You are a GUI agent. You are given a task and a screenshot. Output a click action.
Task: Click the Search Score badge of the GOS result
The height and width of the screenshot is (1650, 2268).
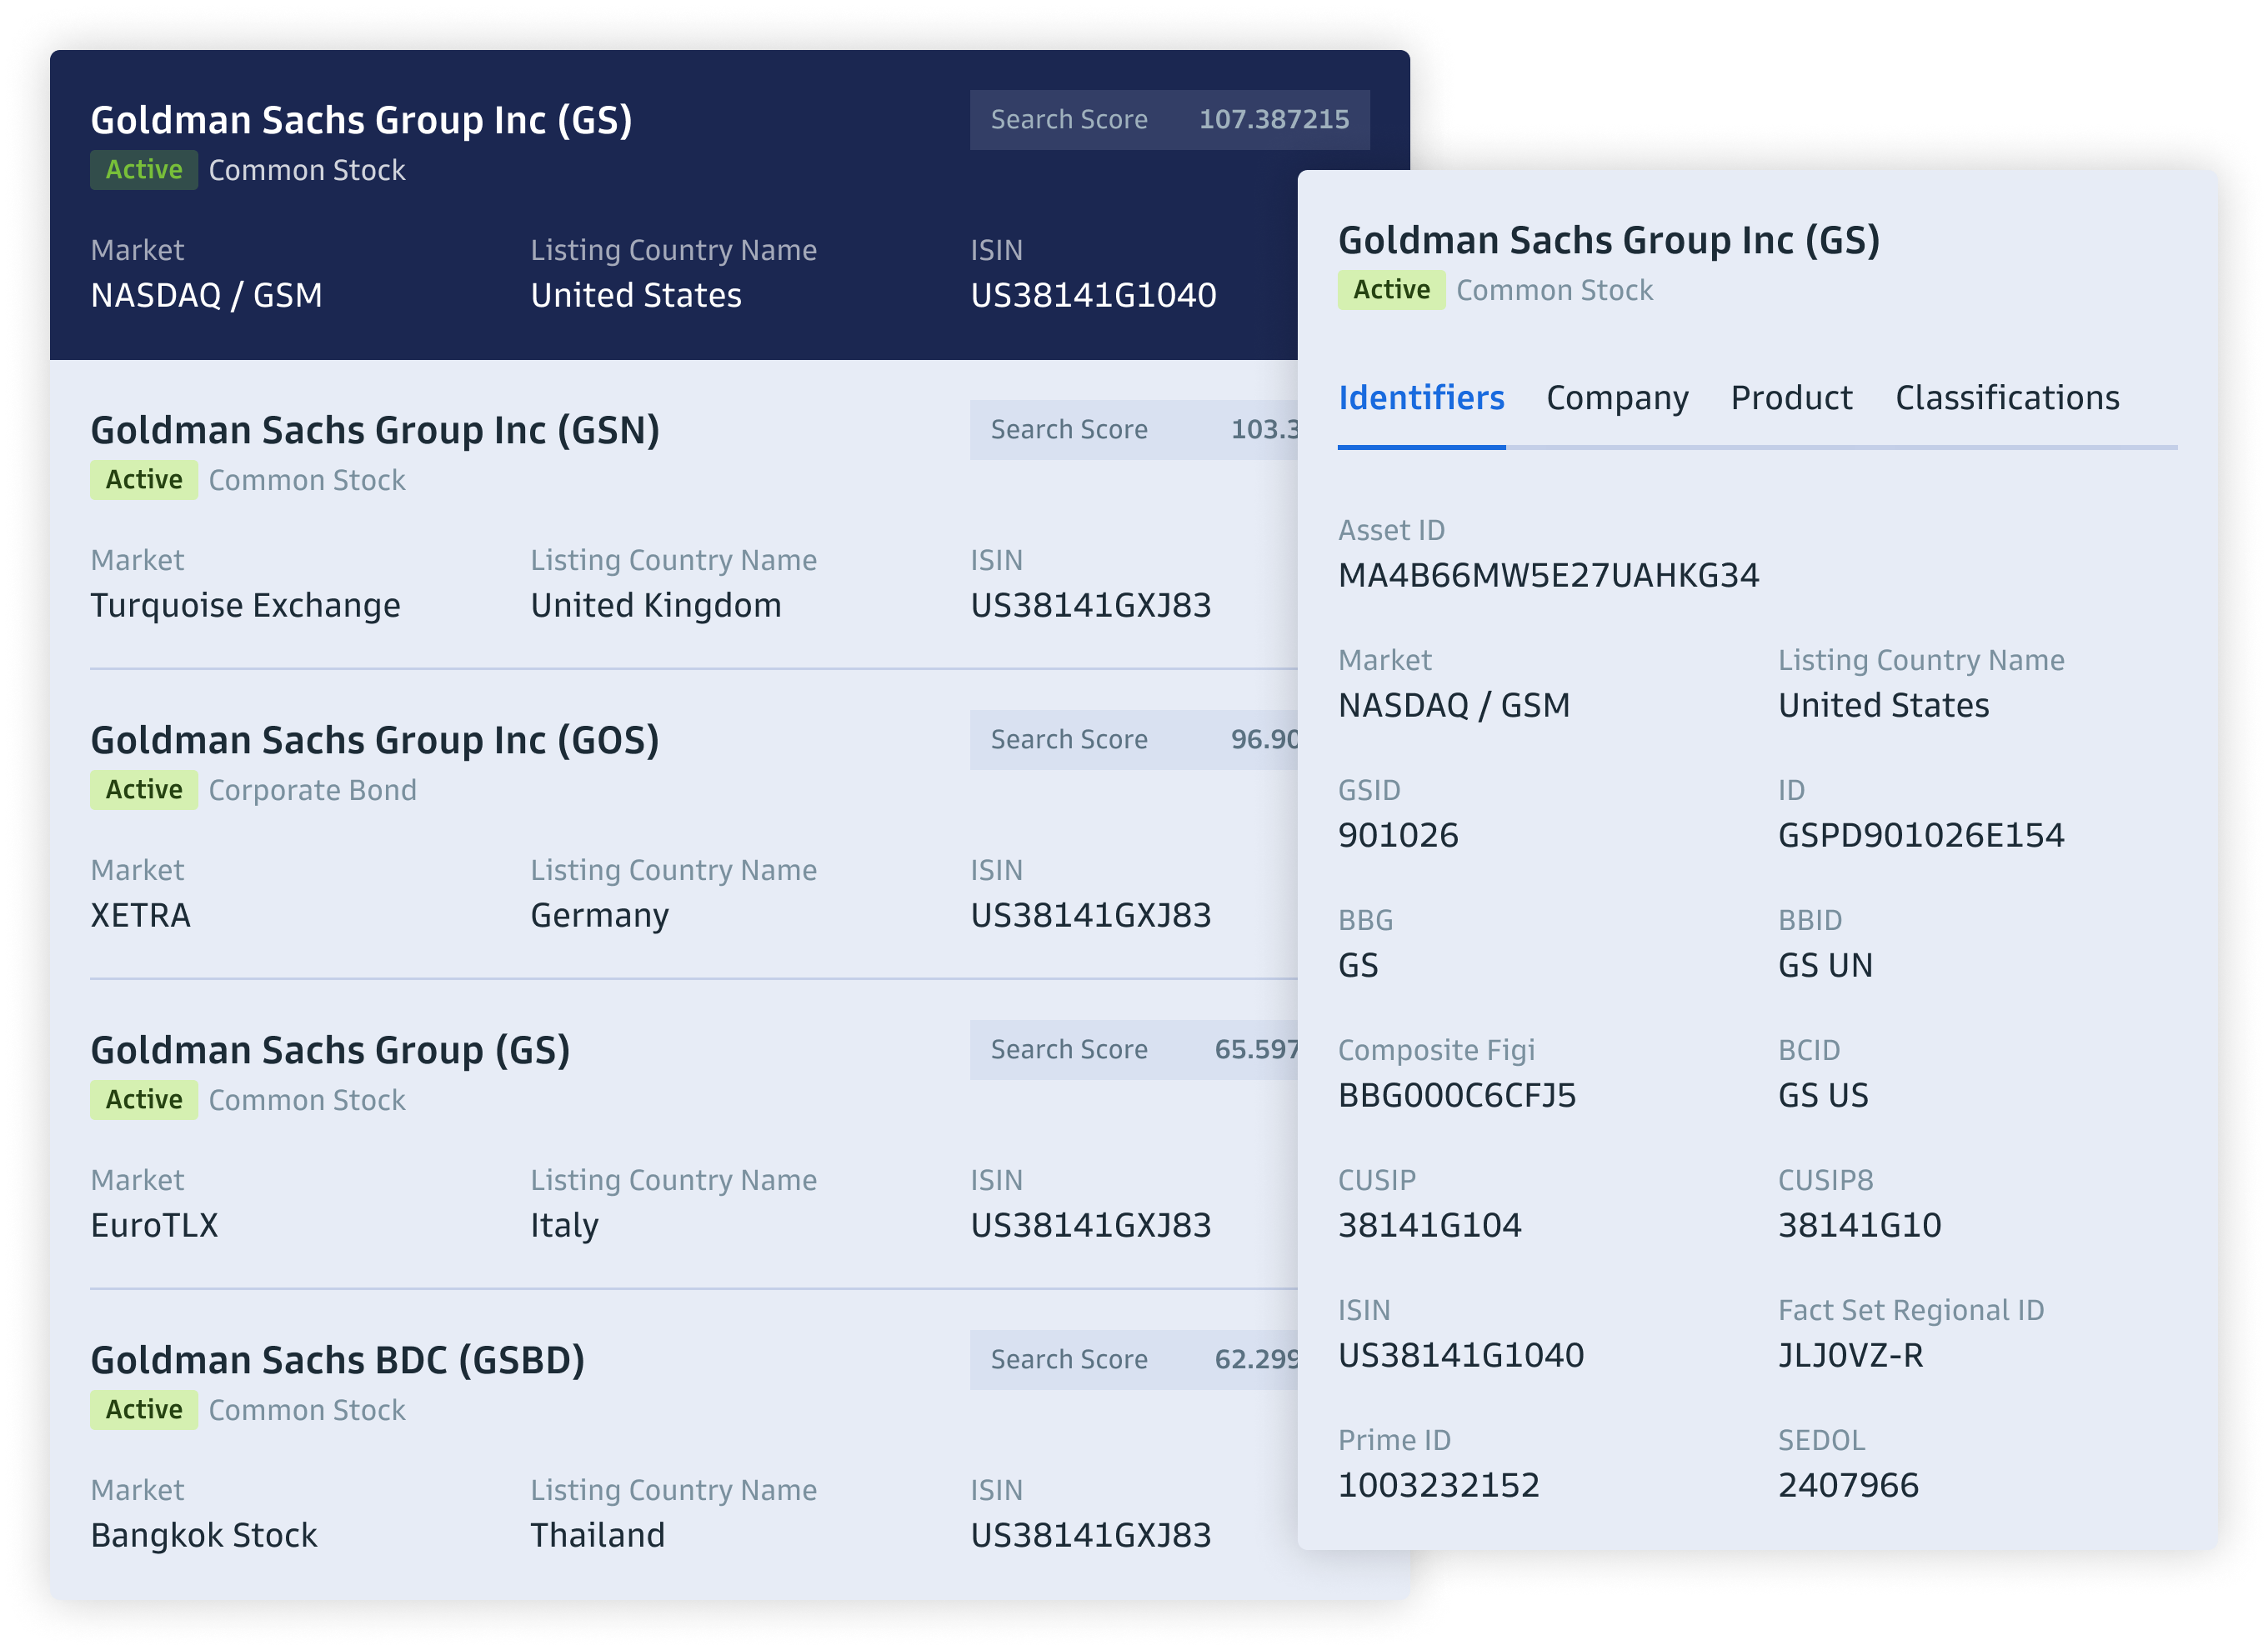[x=1133, y=740]
